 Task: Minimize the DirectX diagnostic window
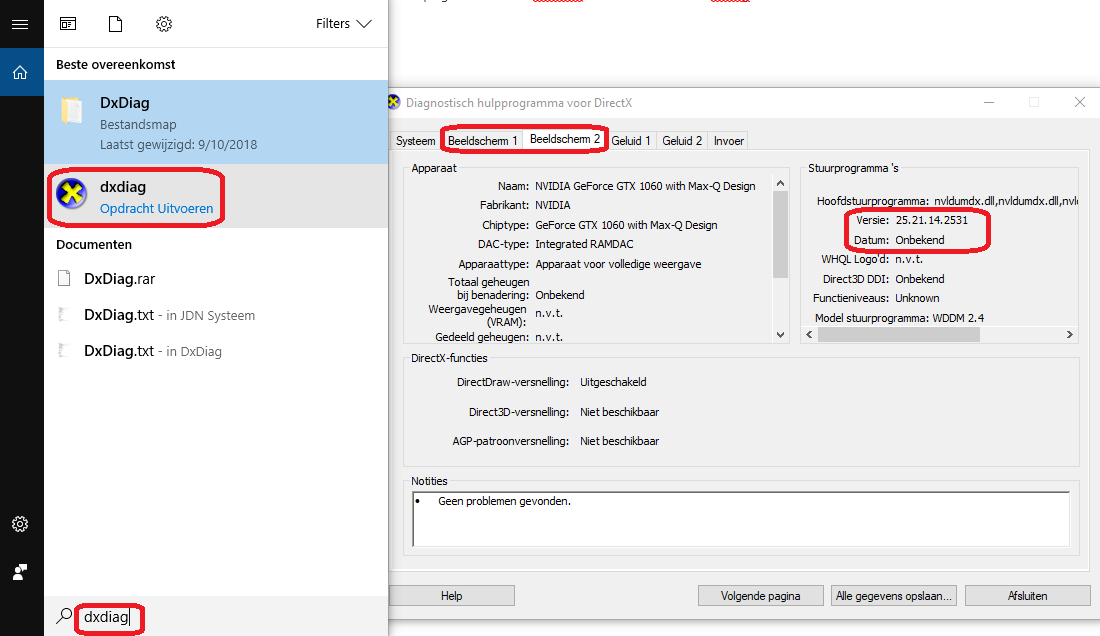[989, 102]
